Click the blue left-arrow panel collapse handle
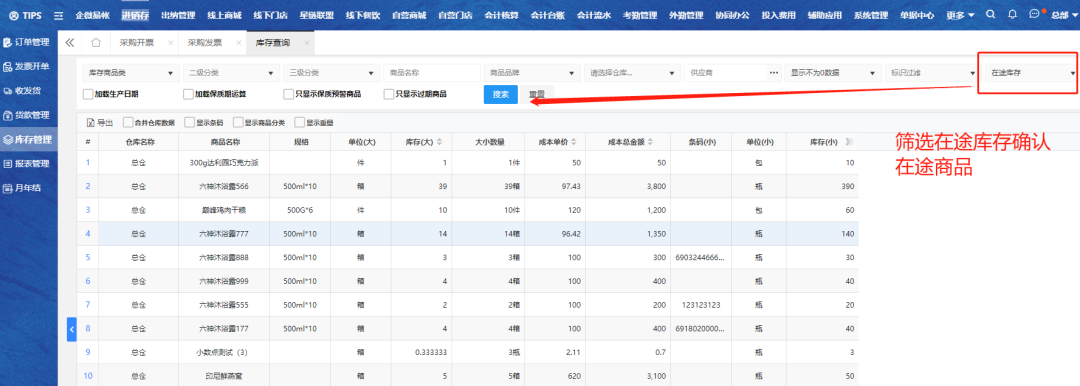 coord(72,329)
